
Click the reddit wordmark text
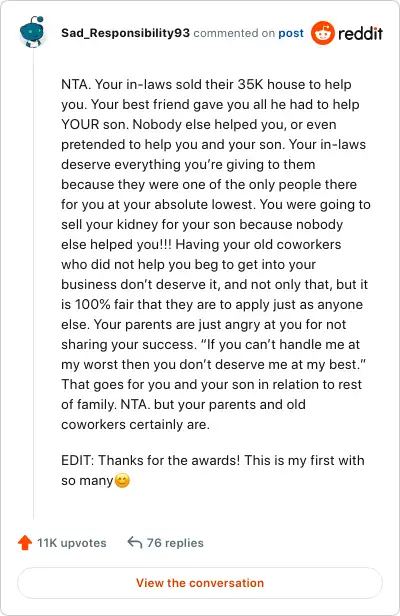coord(360,33)
